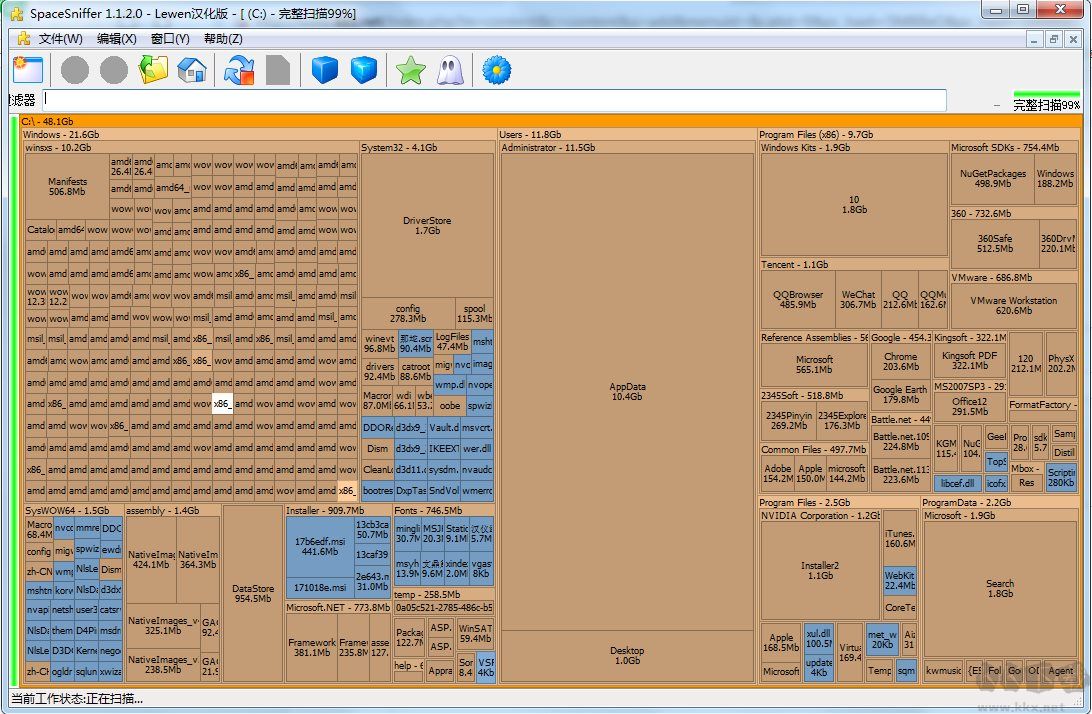Click into the filter text field
1092x714 pixels.
494,101
